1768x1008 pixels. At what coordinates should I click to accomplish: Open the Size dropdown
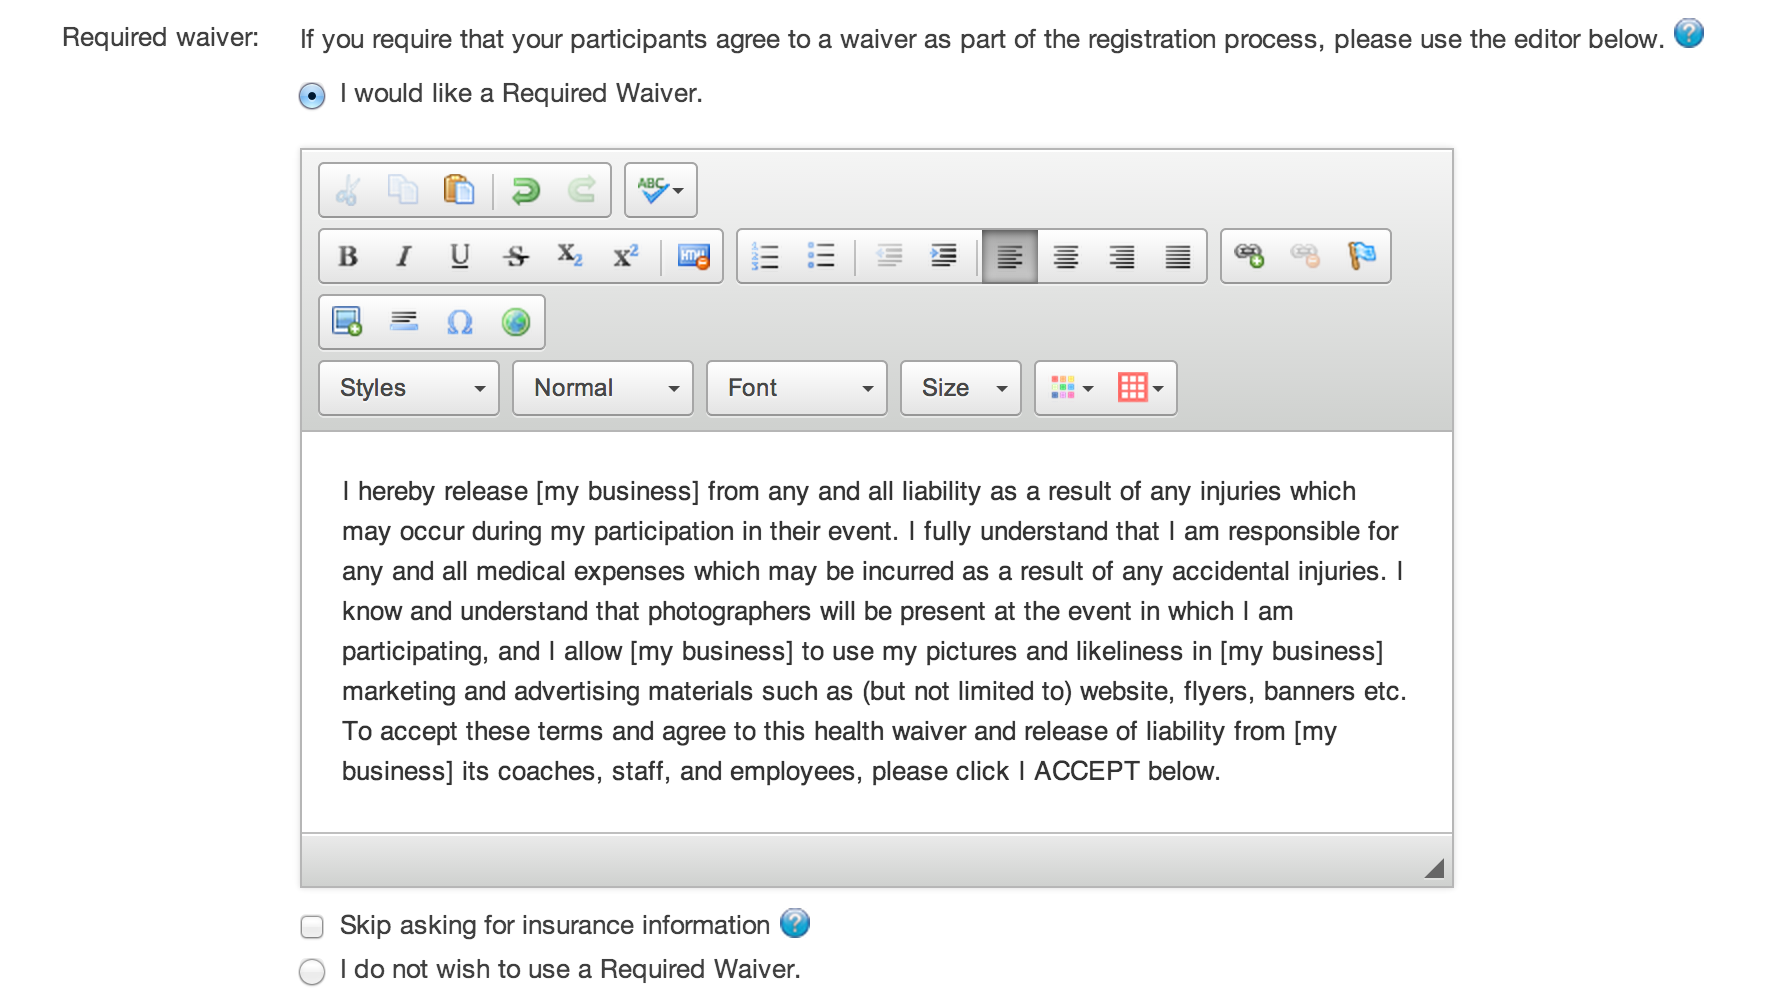pos(961,388)
